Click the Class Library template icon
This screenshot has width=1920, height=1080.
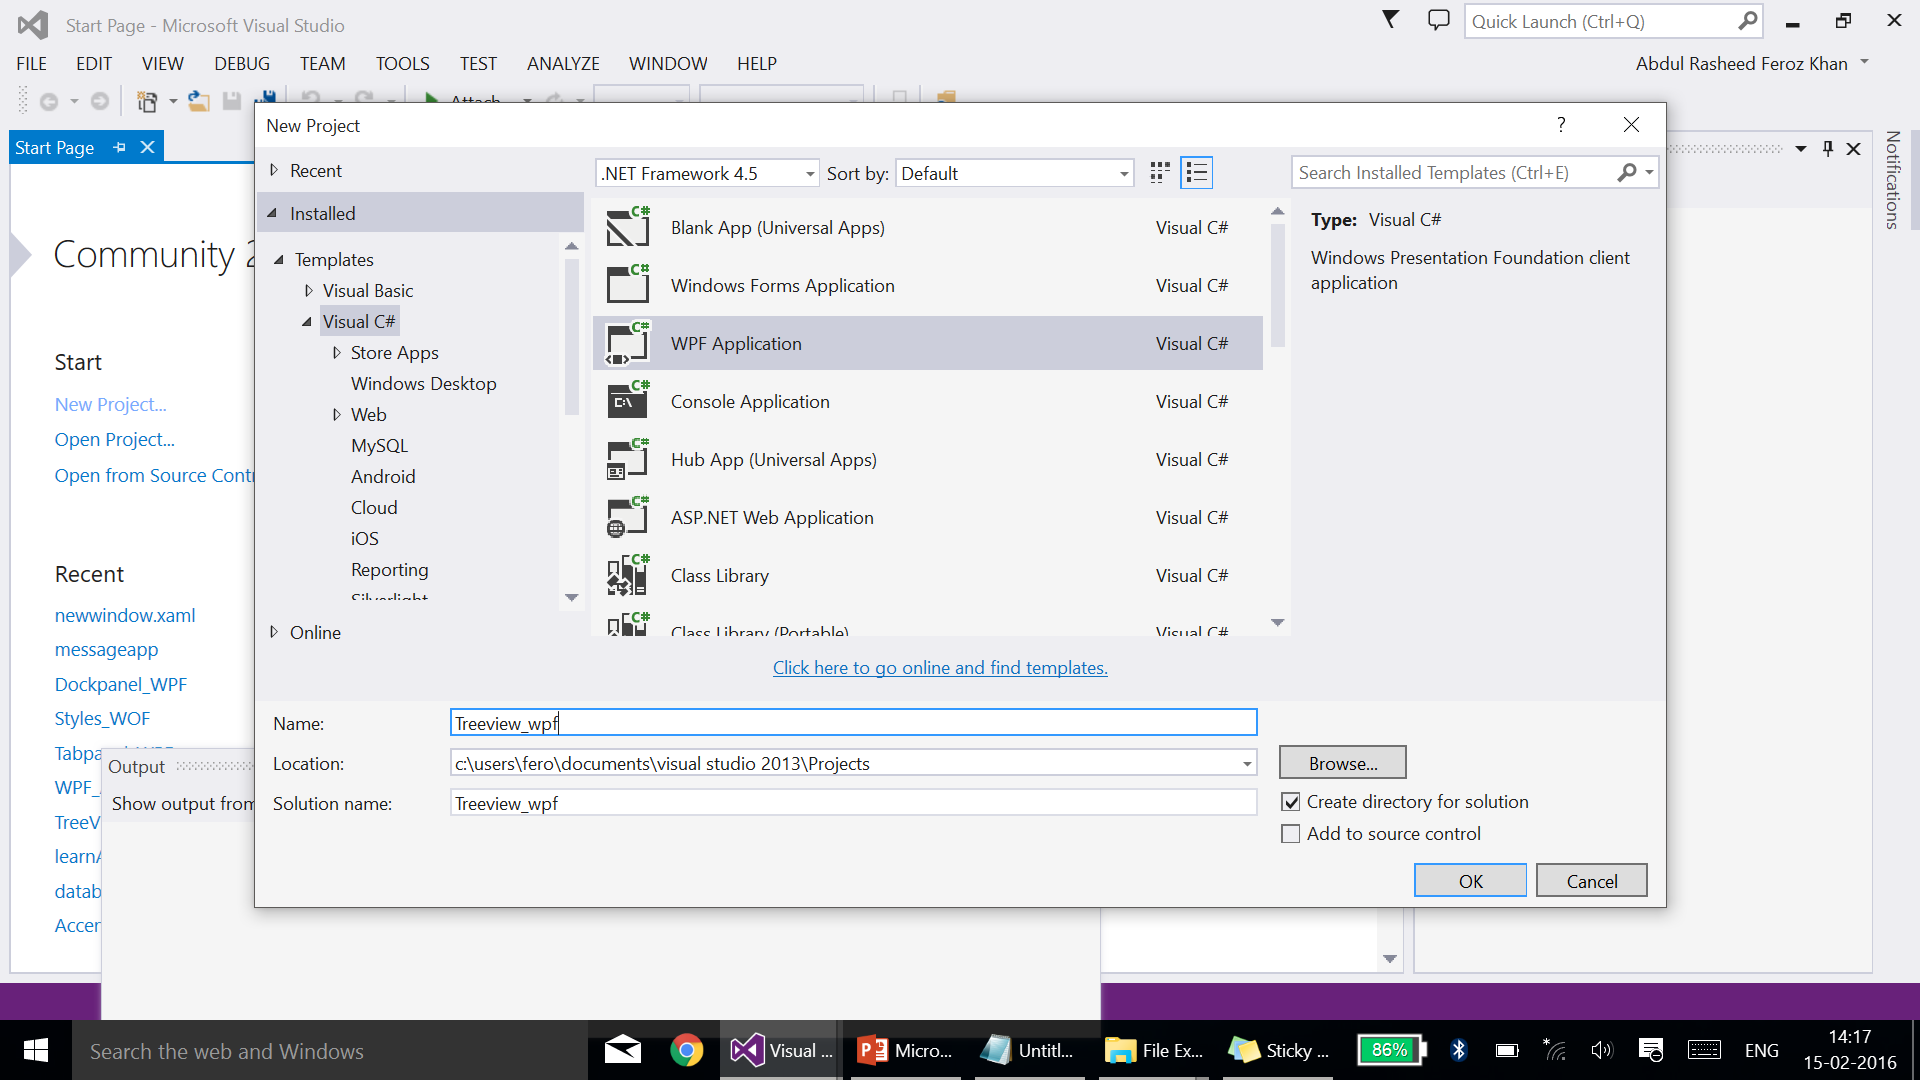[627, 576]
